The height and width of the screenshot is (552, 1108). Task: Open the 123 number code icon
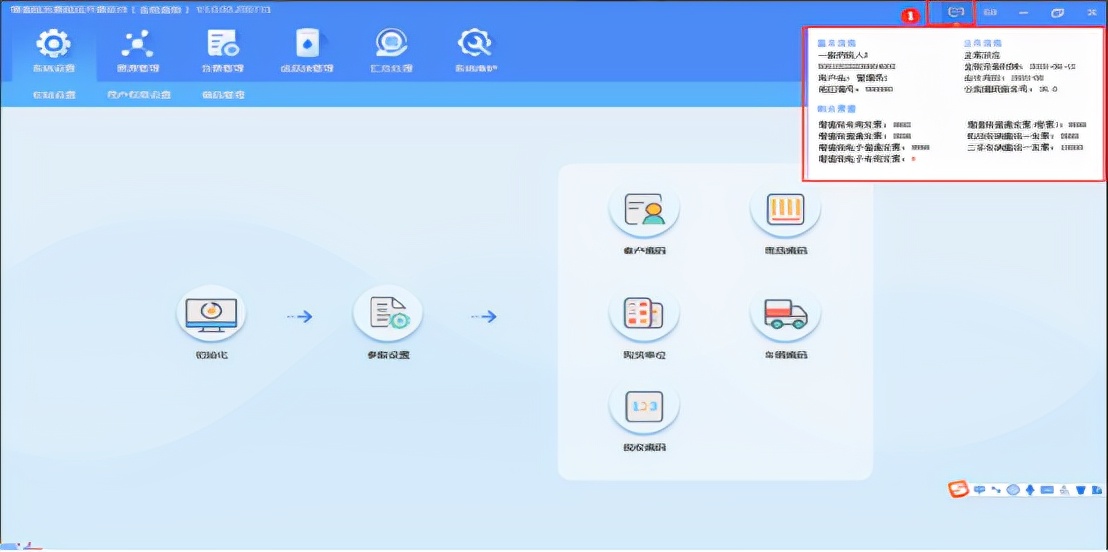tap(644, 406)
